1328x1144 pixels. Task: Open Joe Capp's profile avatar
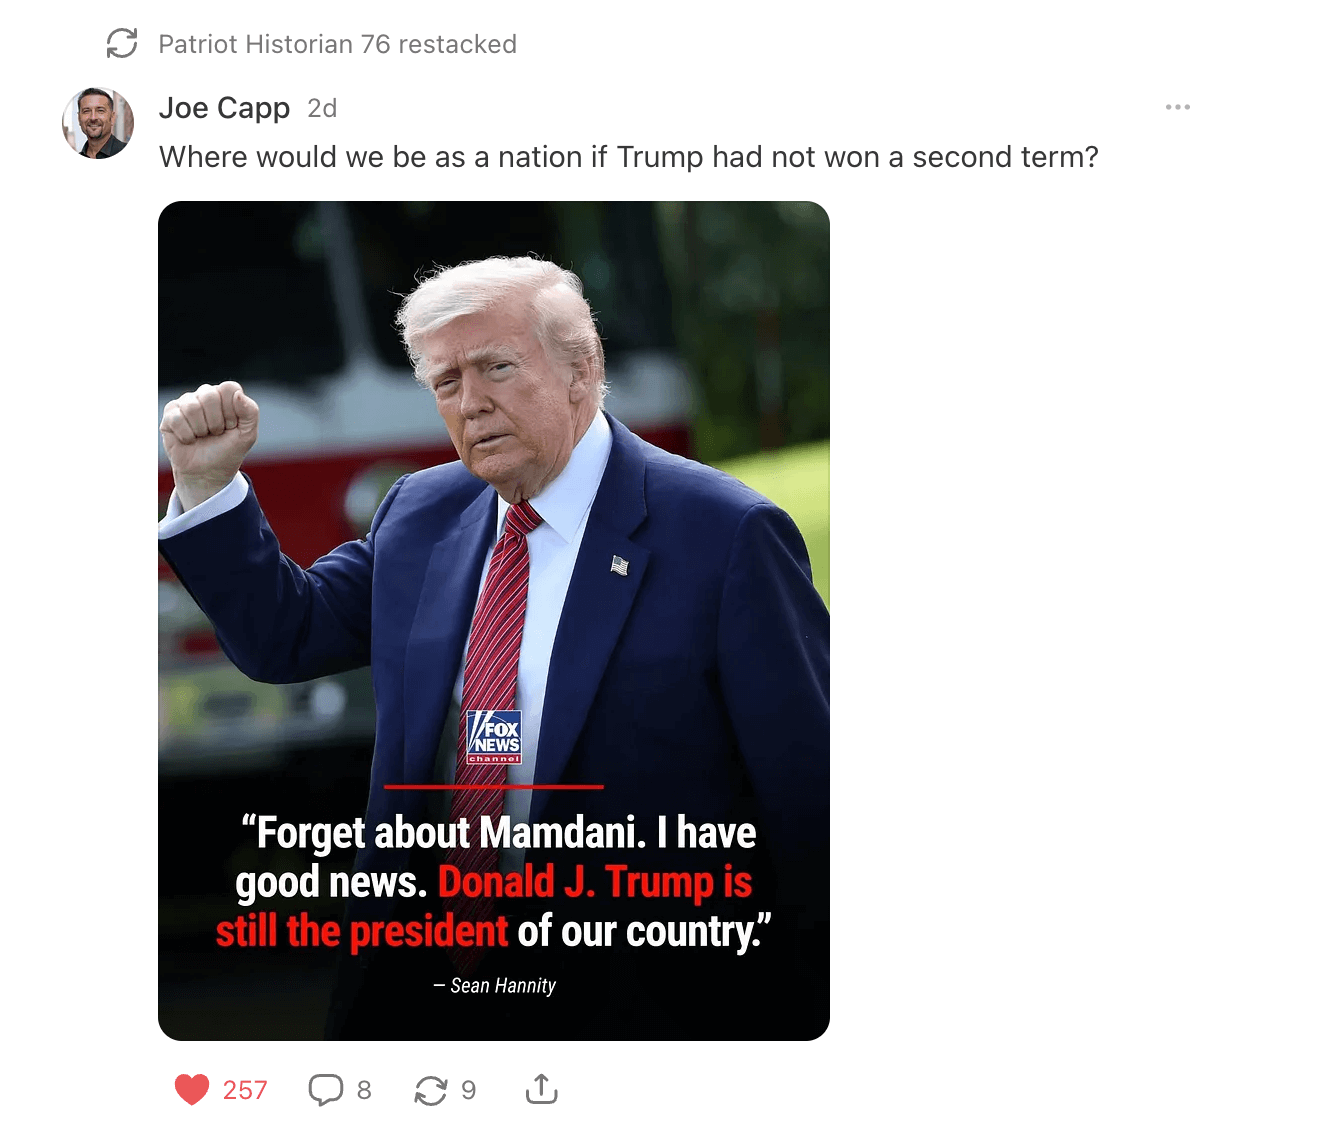[x=98, y=123]
